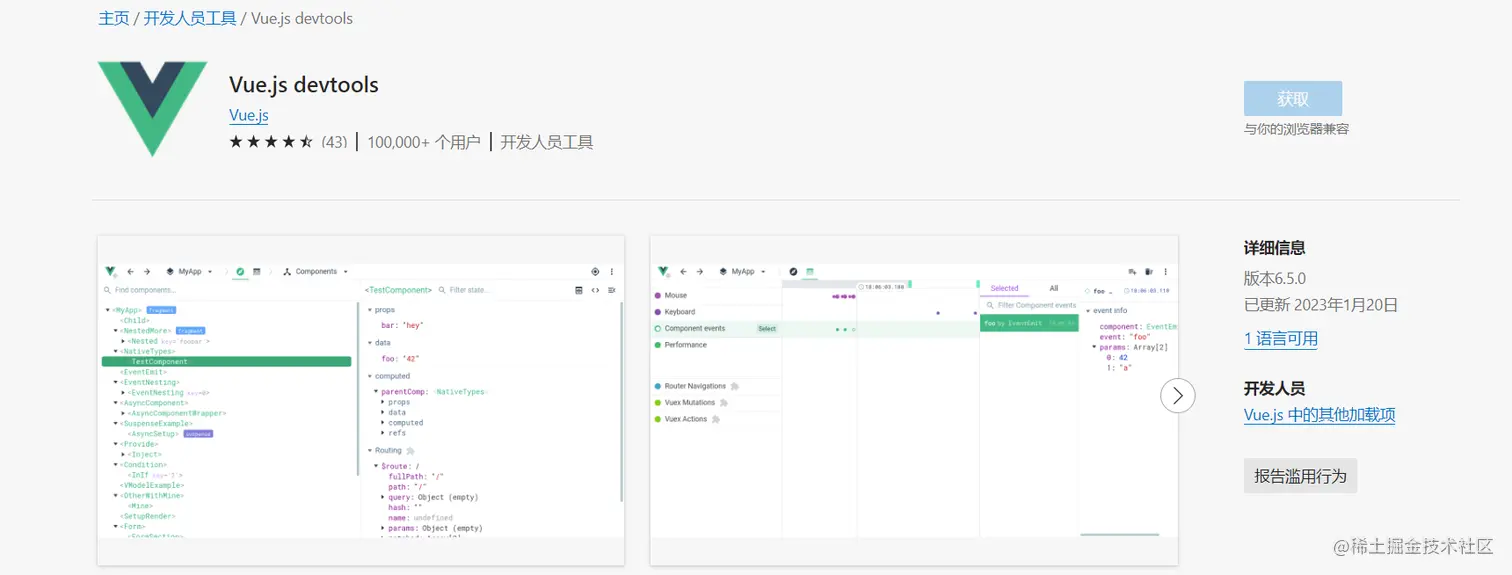The height and width of the screenshot is (575, 1512).
Task: Select the 100,000+ 个用户 text
Action: 424,142
